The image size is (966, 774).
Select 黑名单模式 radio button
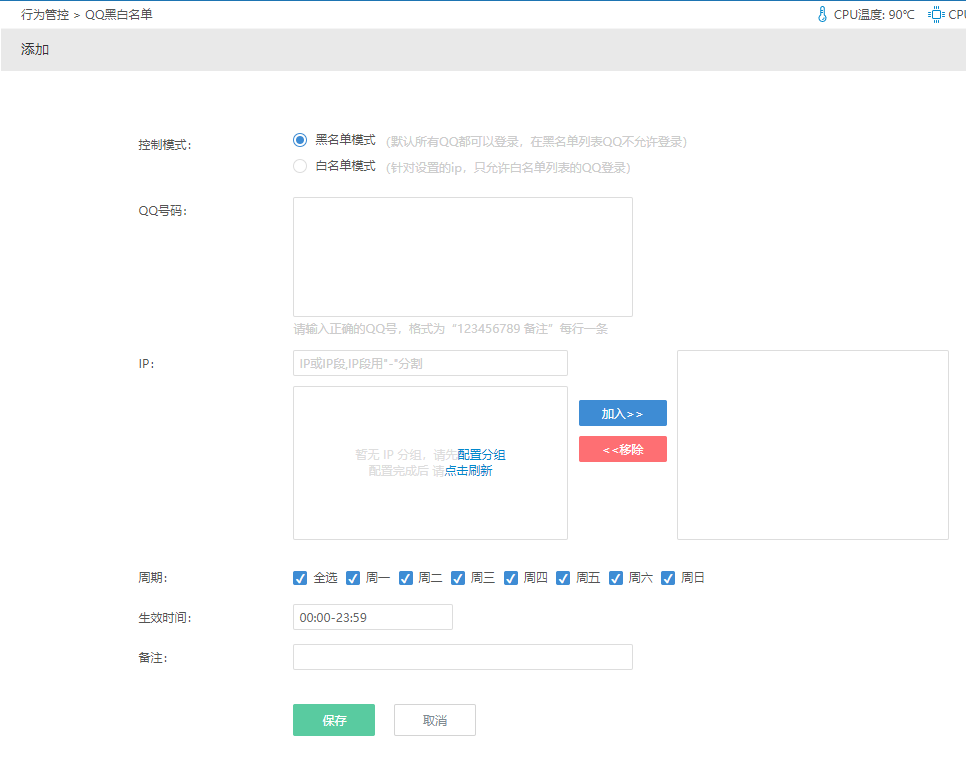[300, 140]
